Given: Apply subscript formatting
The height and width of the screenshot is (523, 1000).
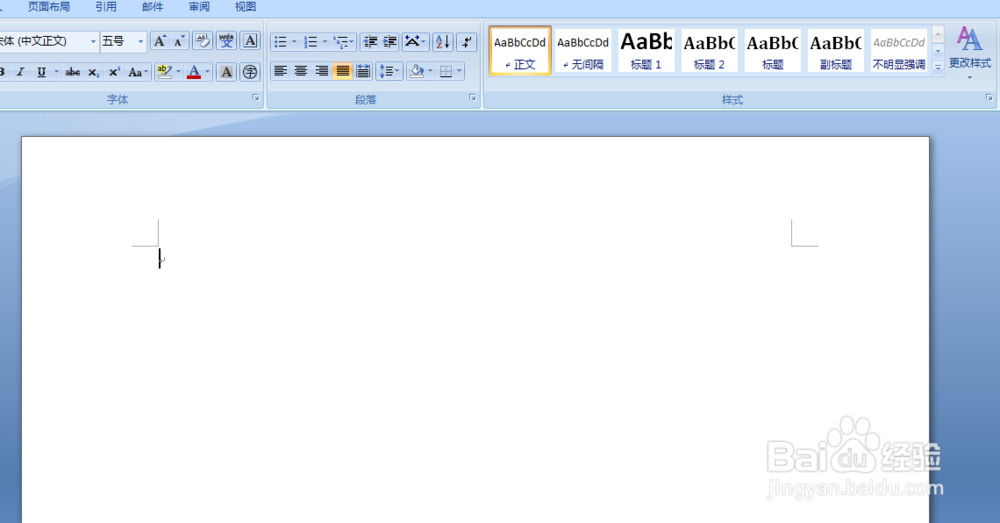Looking at the screenshot, I should point(93,71).
